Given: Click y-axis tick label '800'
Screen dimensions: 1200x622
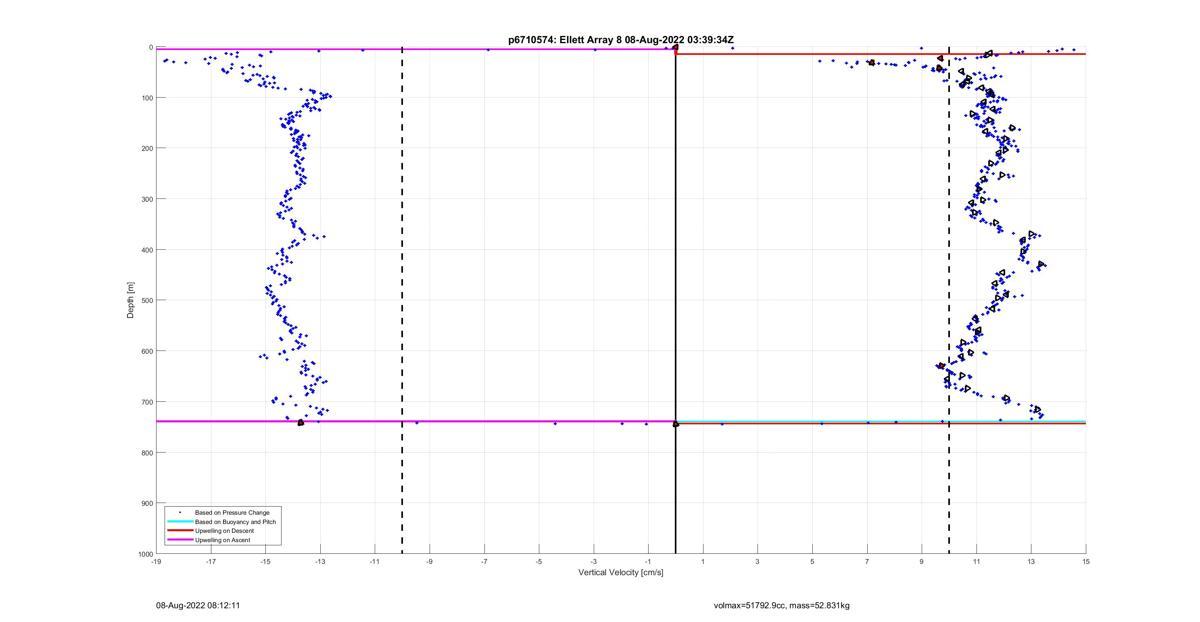Looking at the screenshot, I should coord(146,452).
